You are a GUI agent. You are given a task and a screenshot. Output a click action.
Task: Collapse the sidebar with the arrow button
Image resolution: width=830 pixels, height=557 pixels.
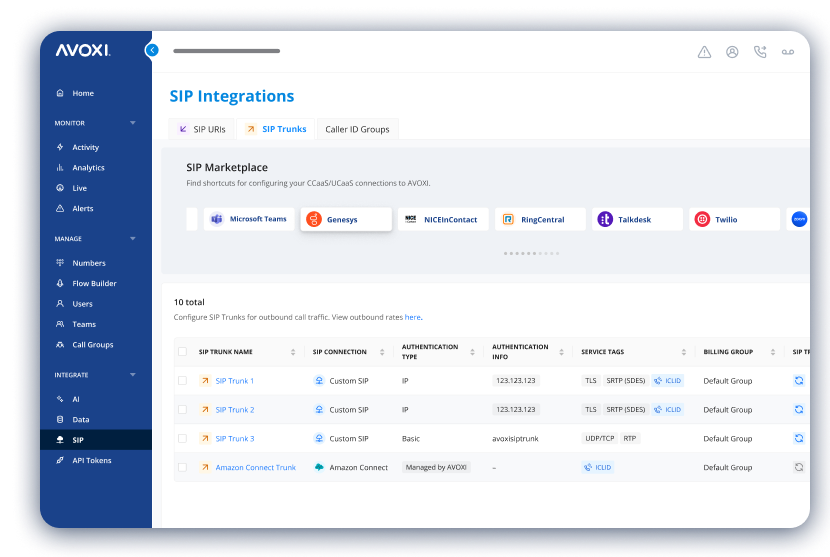point(152,50)
